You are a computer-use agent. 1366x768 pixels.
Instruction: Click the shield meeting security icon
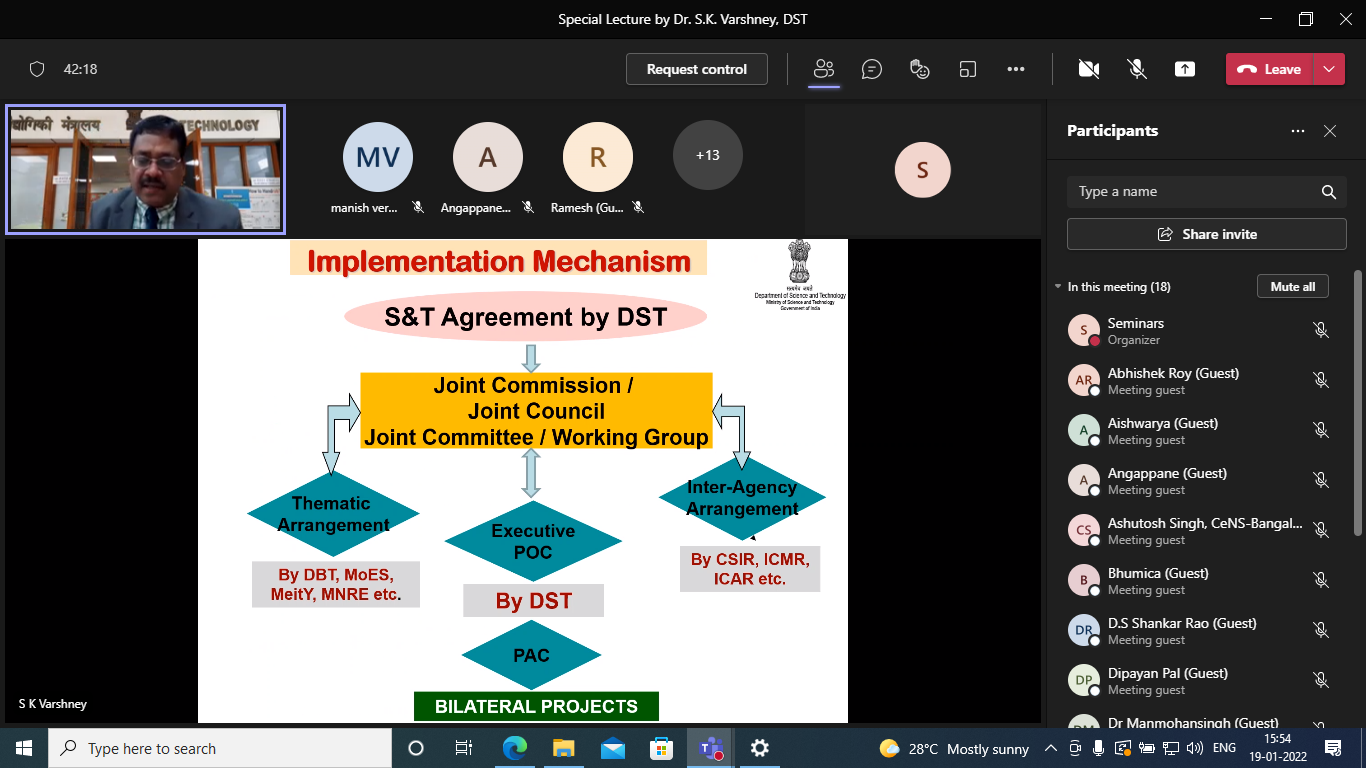pyautogui.click(x=37, y=69)
